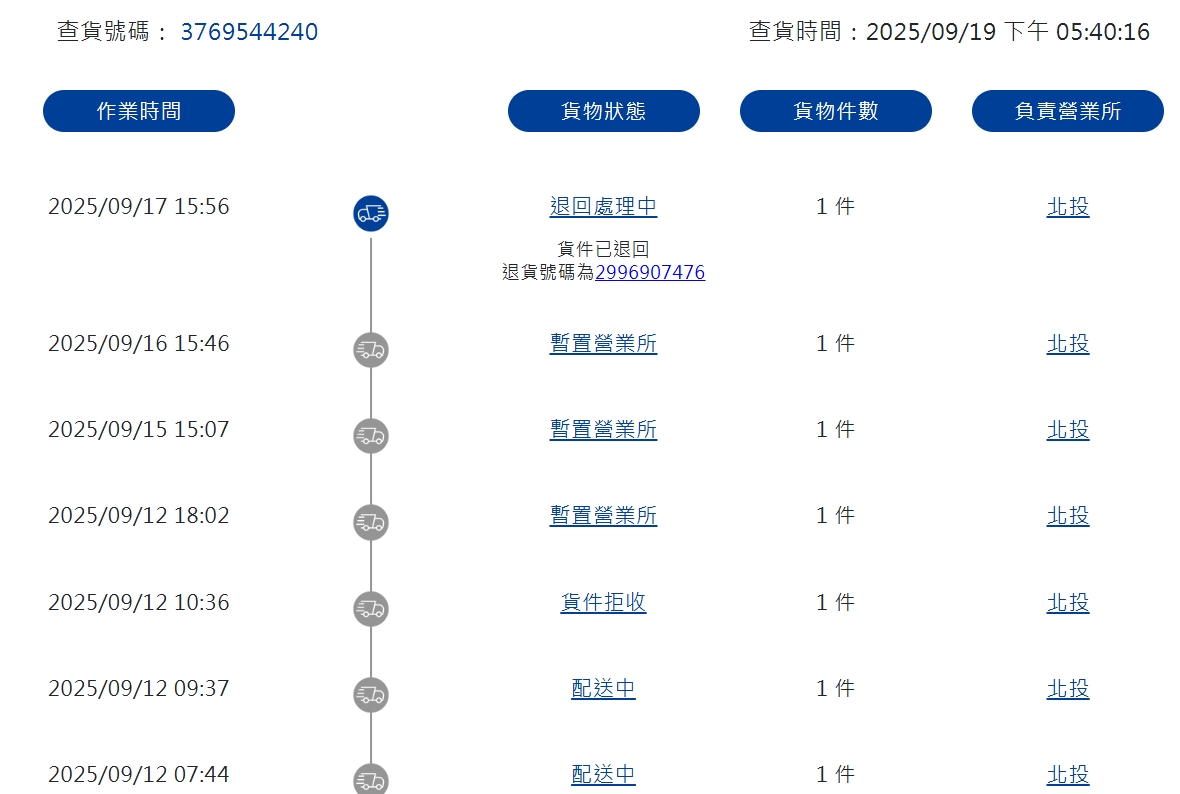Click 暫置營業所 status for 2025/09/15
Image resolution: width=1180 pixels, height=794 pixels.
(603, 430)
